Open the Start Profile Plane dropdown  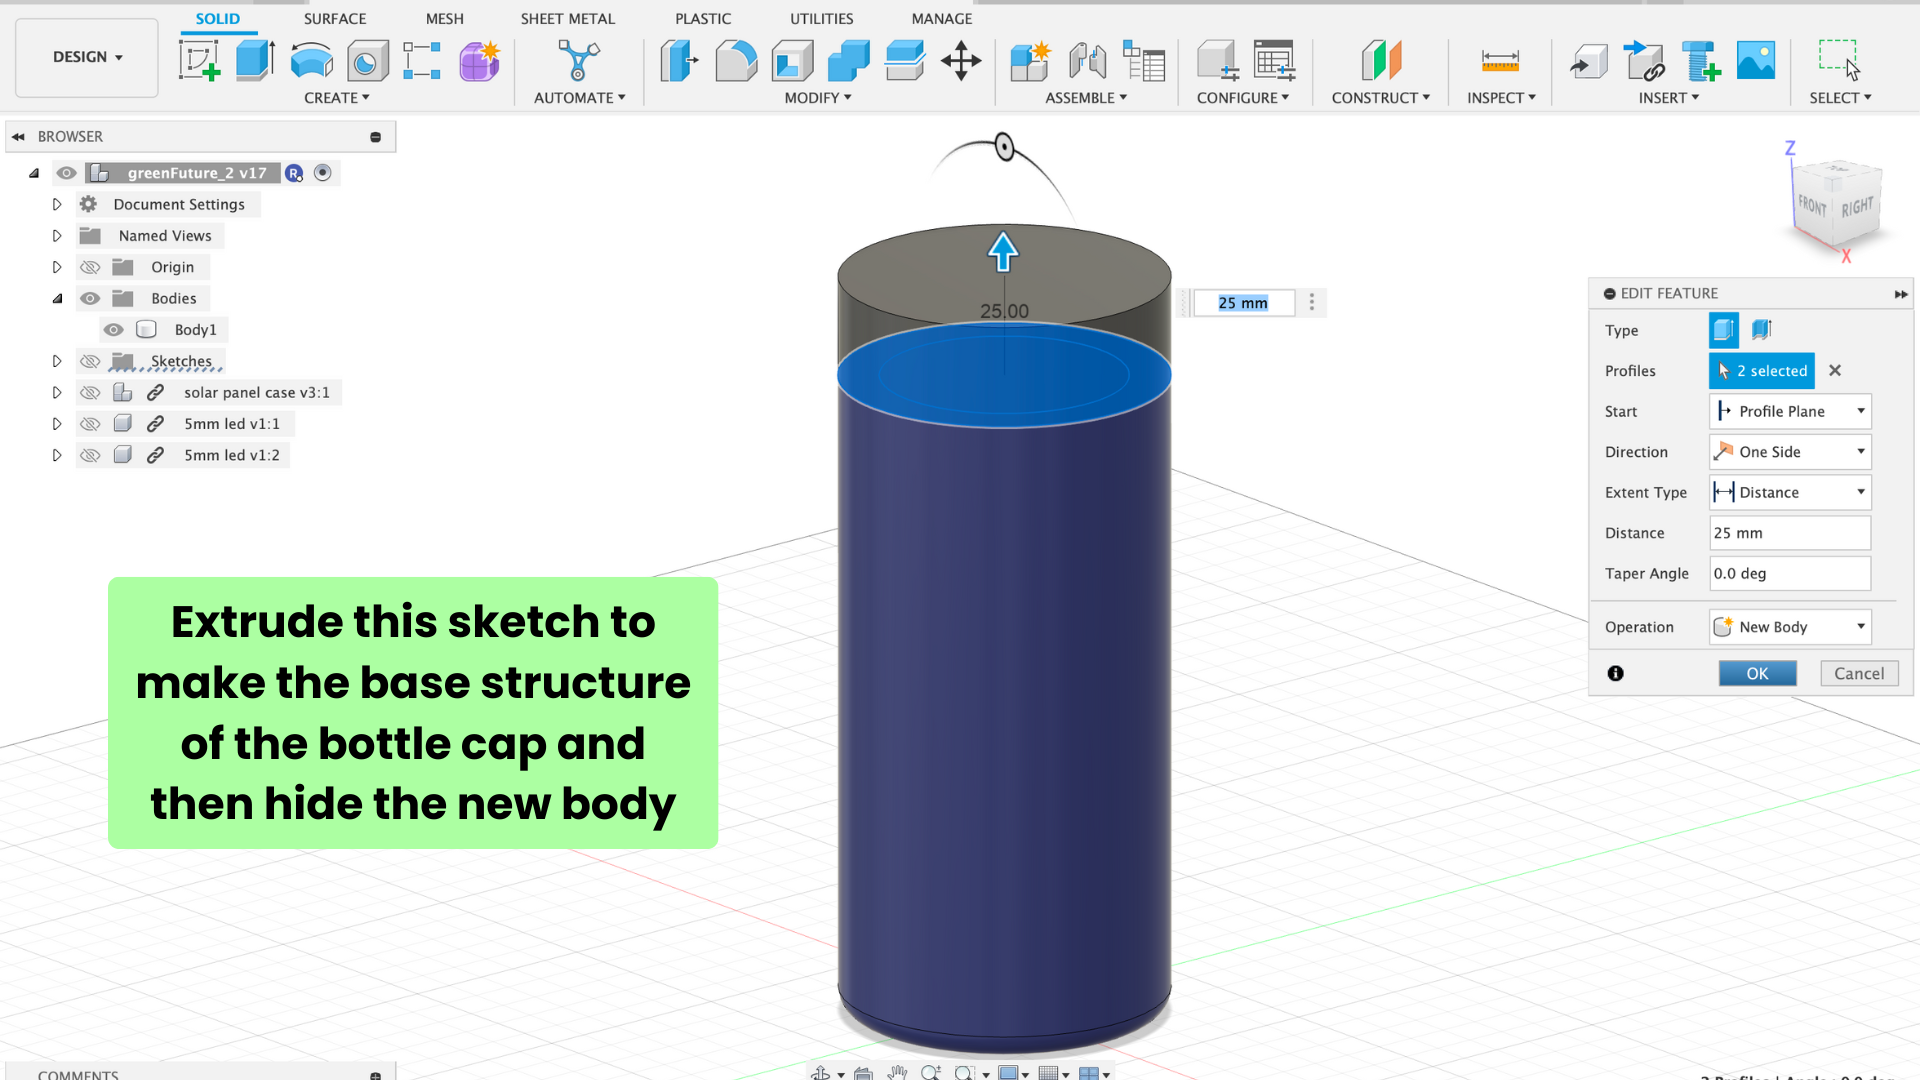pyautogui.click(x=1790, y=411)
